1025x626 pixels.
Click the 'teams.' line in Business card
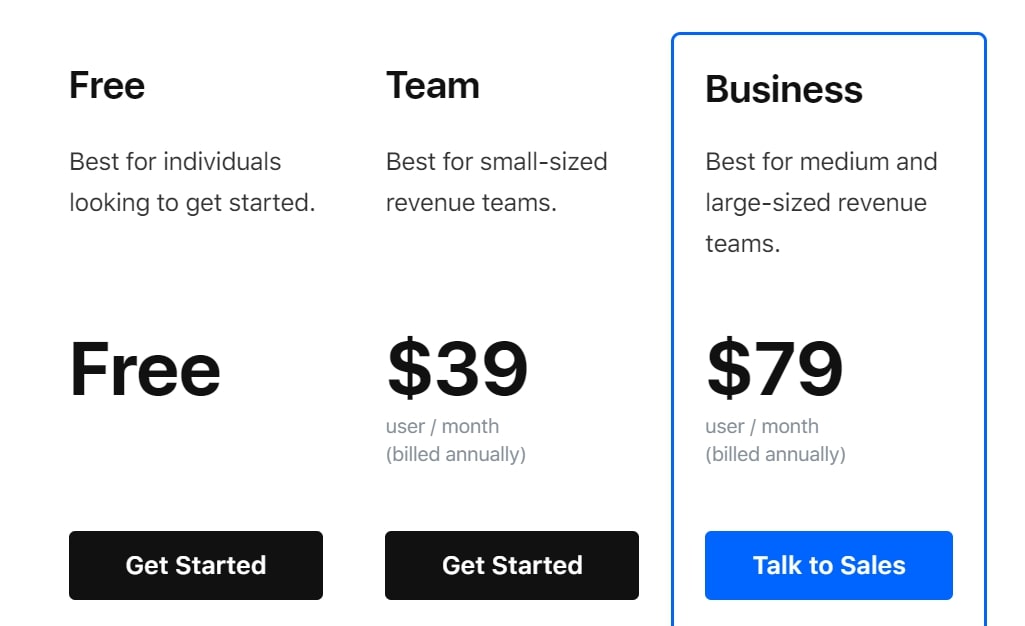tap(743, 244)
